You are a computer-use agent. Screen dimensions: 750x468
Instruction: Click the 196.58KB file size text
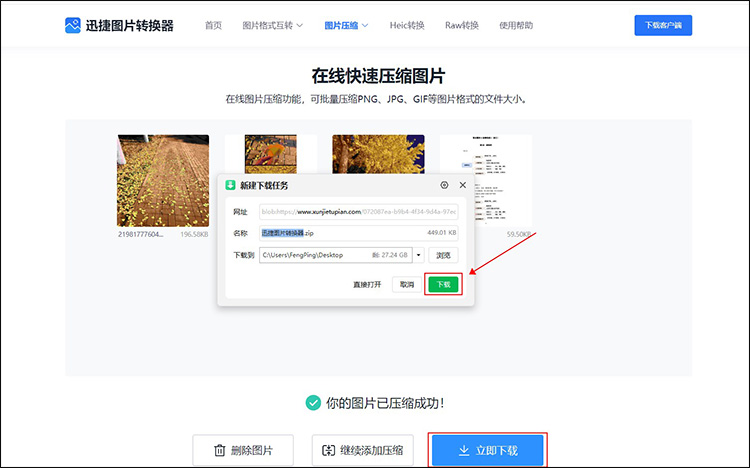pos(194,234)
